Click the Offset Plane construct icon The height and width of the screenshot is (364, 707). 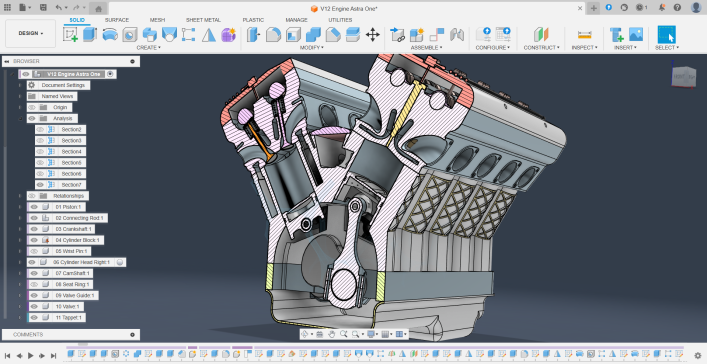coord(541,34)
